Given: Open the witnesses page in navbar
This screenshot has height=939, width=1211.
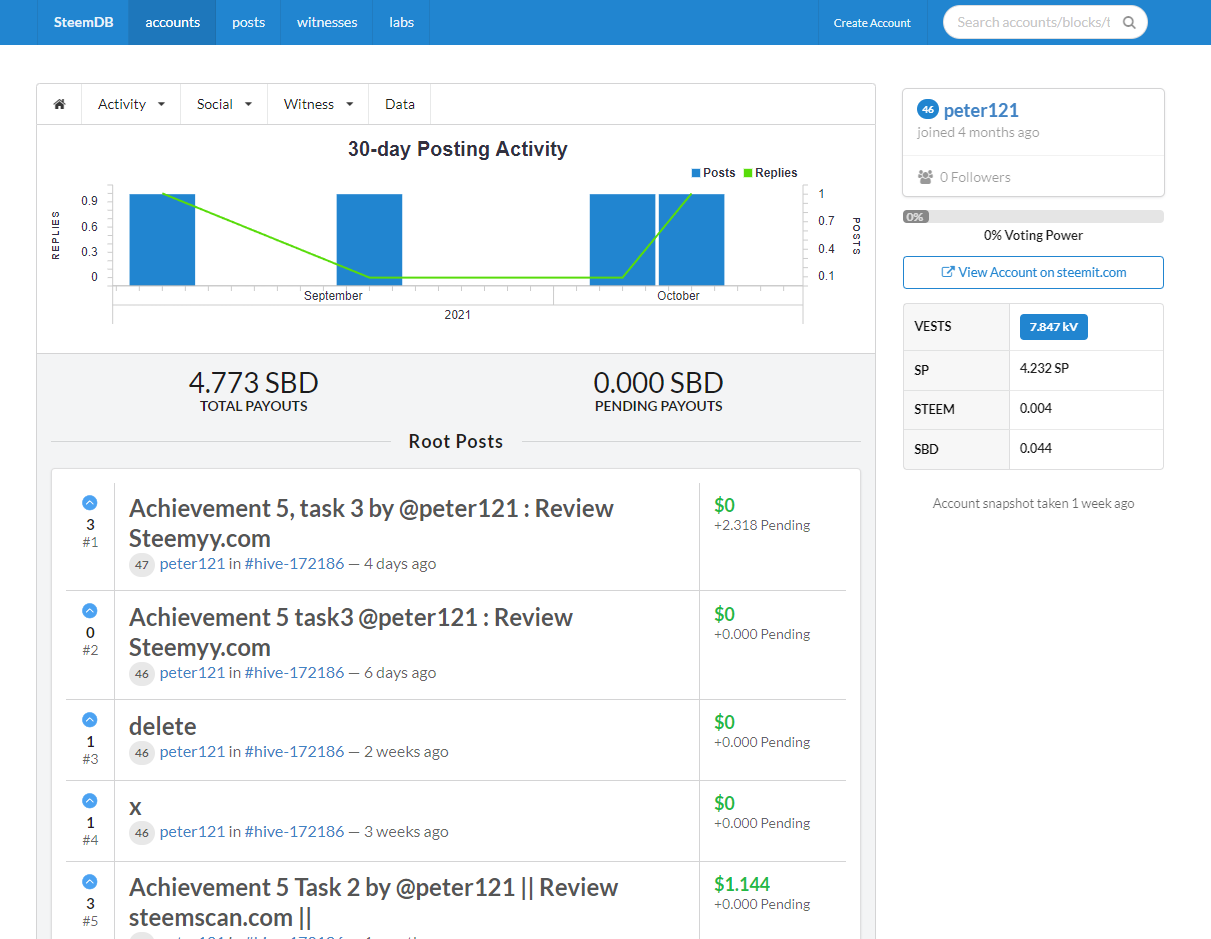Looking at the screenshot, I should tap(327, 22).
